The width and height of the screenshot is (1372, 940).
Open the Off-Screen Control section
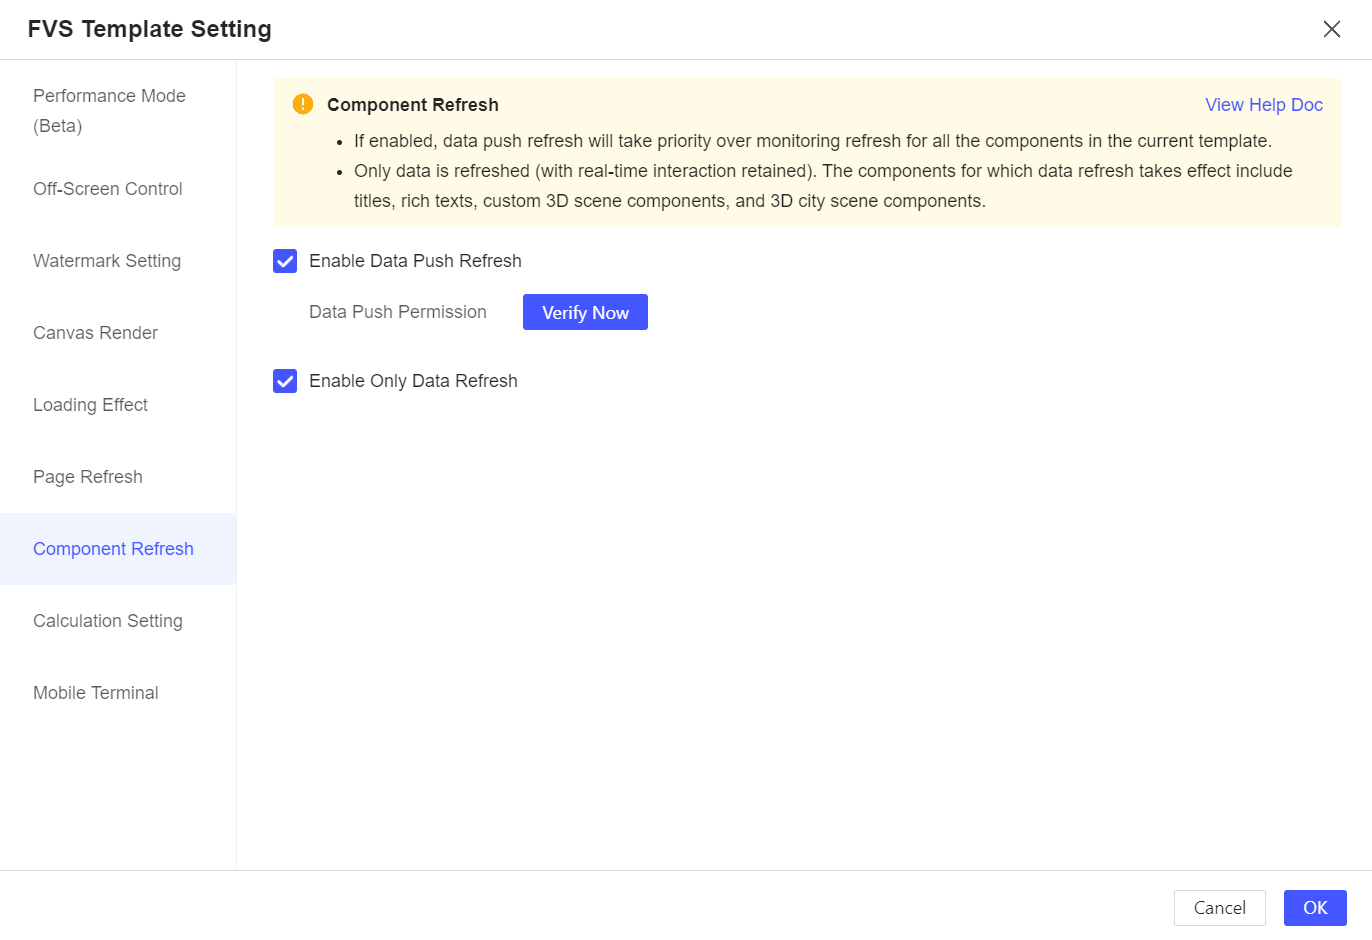tap(107, 188)
